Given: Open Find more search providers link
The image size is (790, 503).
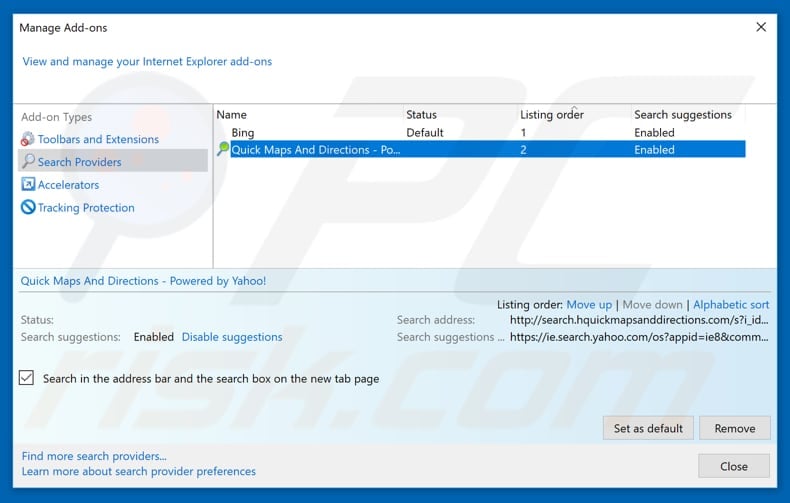Looking at the screenshot, I should point(94,456).
